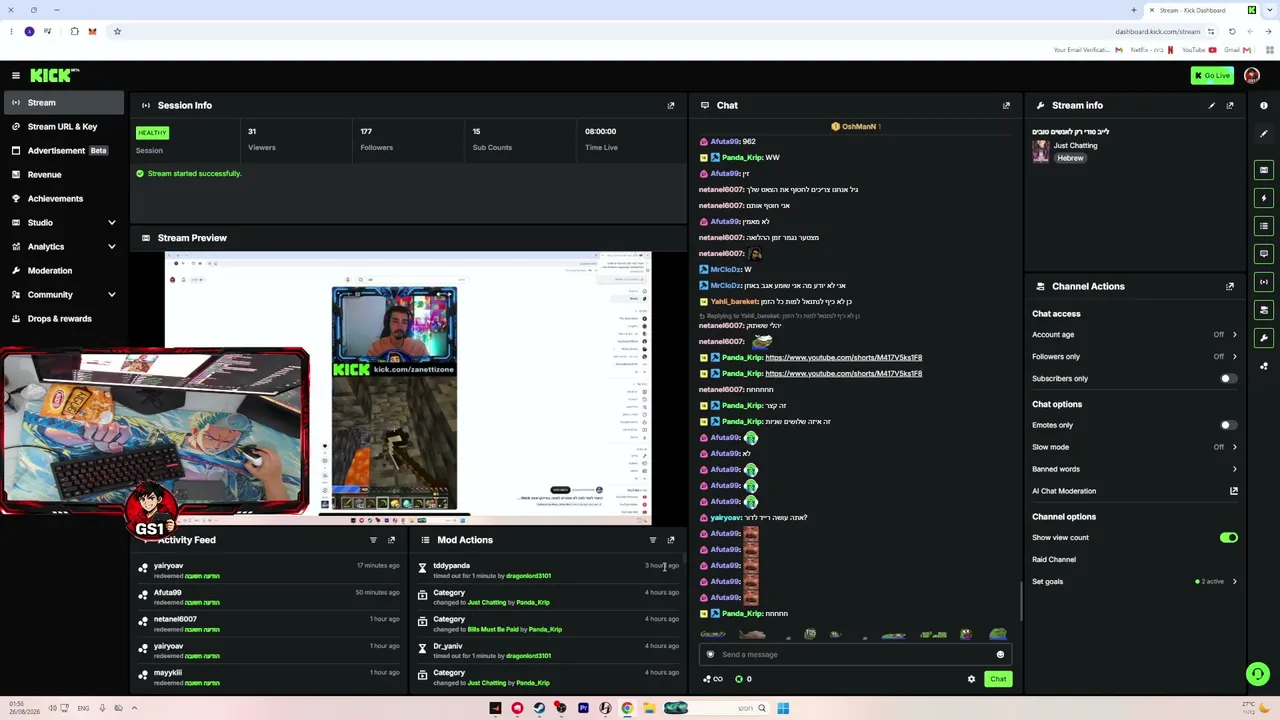The image size is (1280, 720).
Task: Click Raid Channel option
Action: [x=1054, y=560]
